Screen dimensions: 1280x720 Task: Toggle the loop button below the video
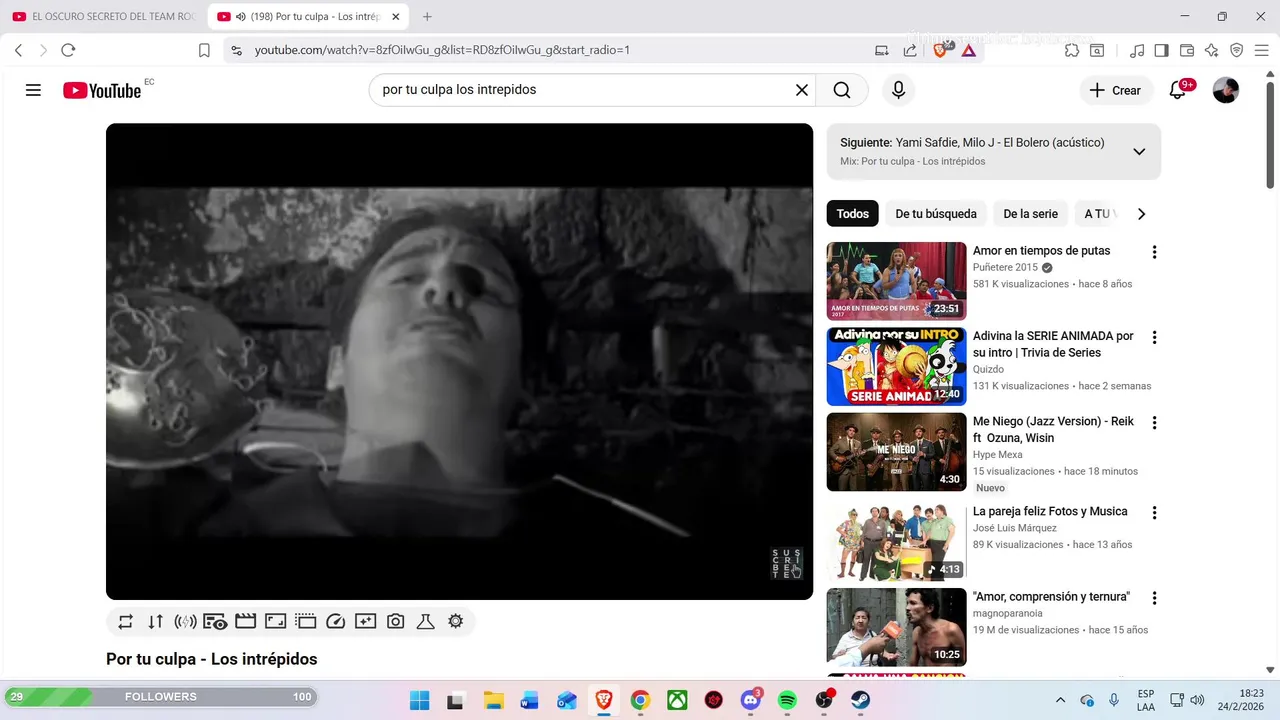(x=125, y=622)
